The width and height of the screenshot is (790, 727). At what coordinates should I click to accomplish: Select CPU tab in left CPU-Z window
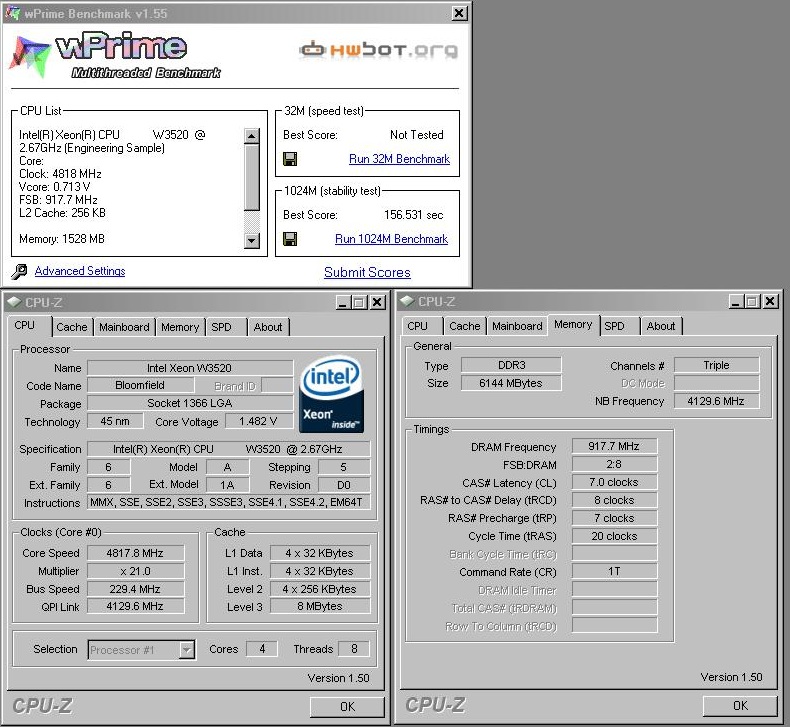point(29,325)
